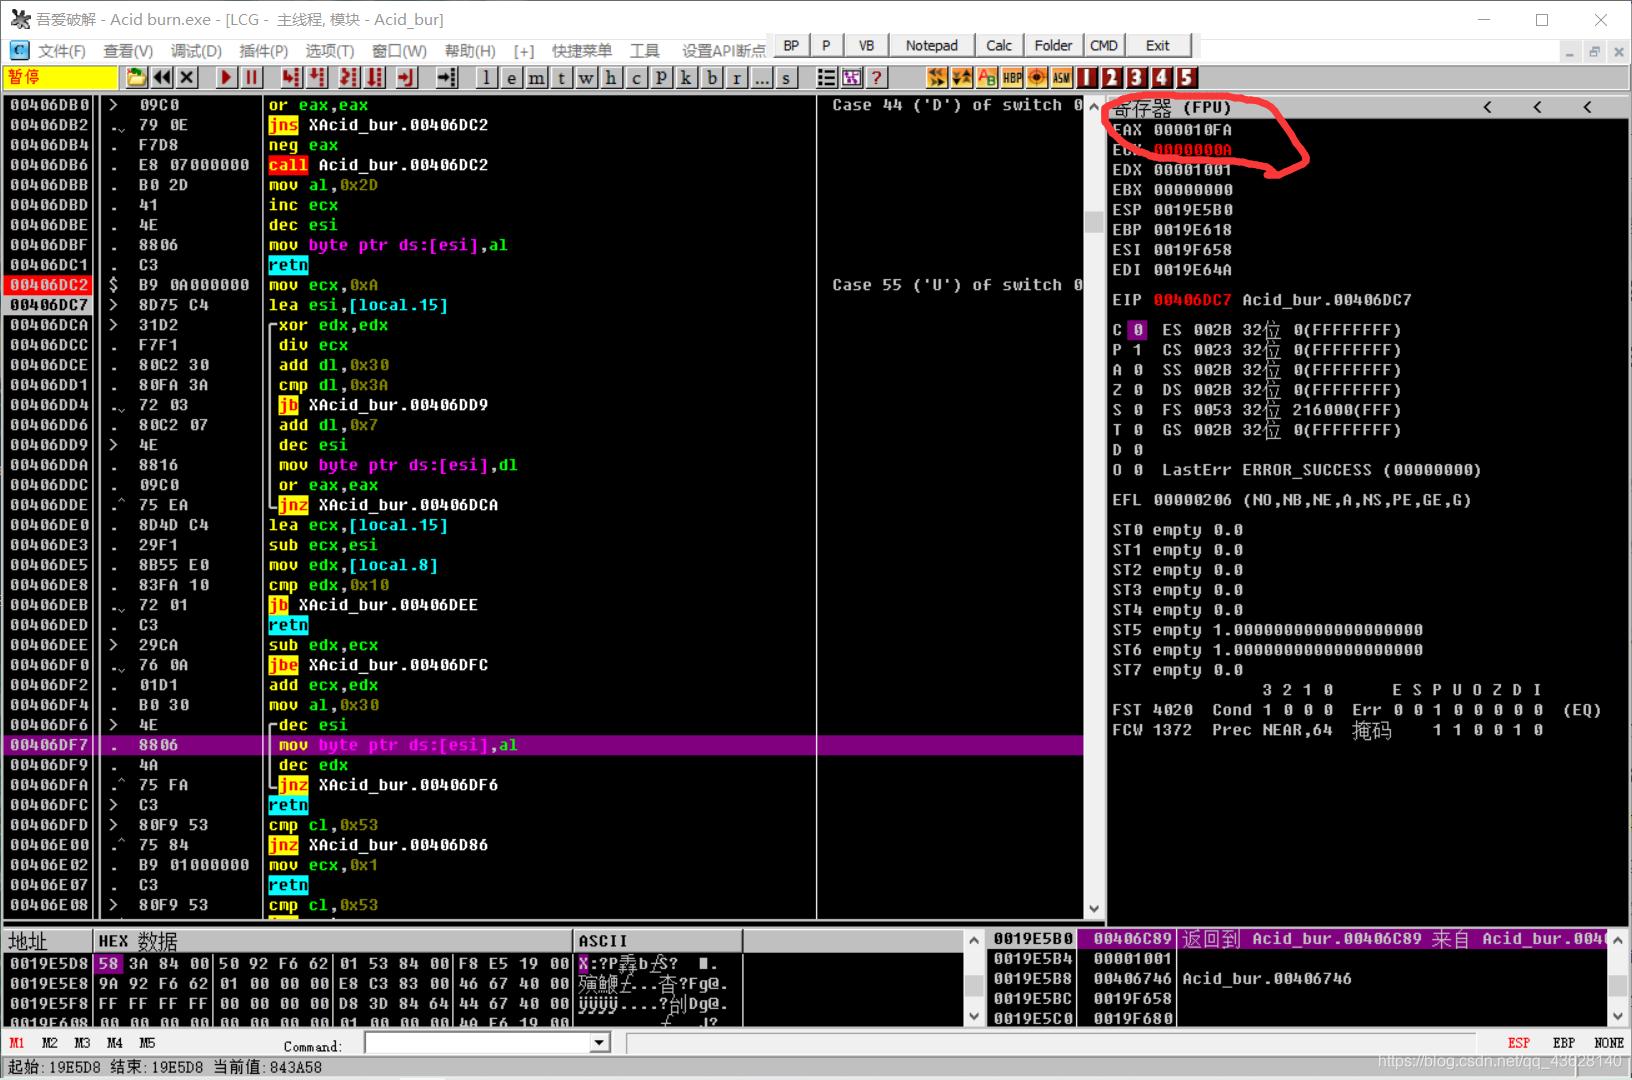The width and height of the screenshot is (1632, 1080).
Task: Open the Memory map with the 'm' button
Action: 537,77
